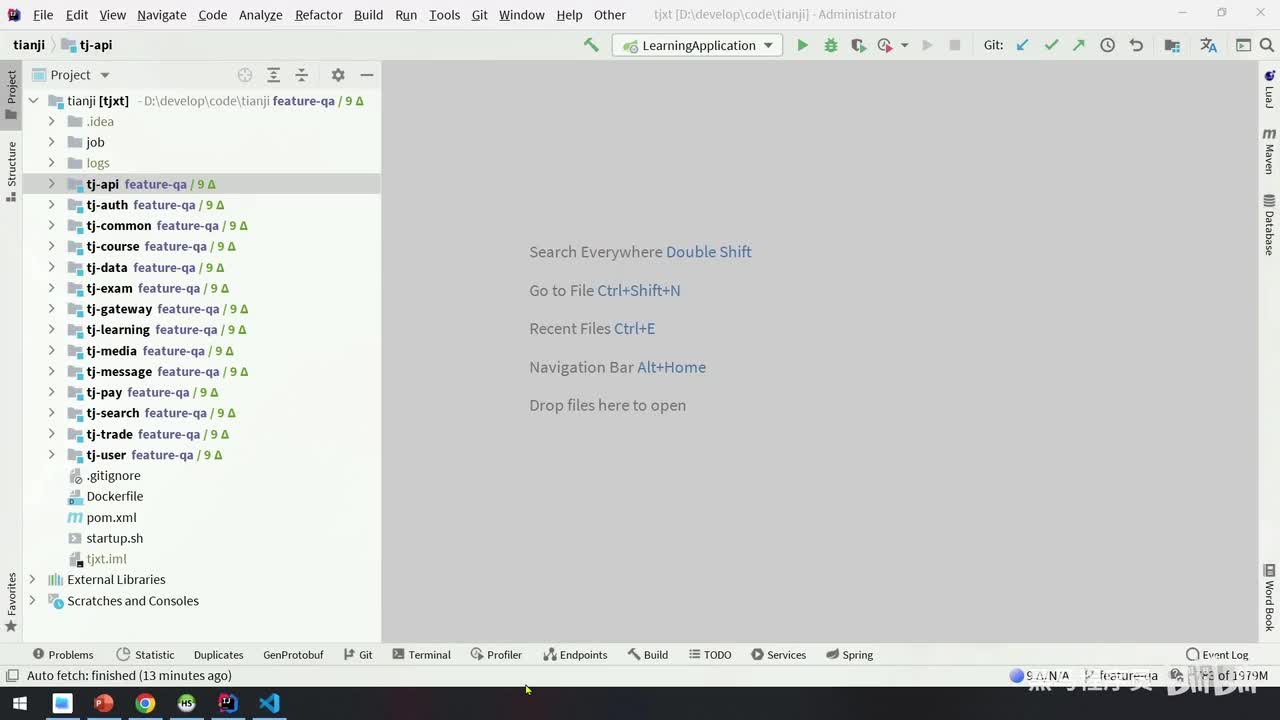Open the Profiler tool window
Screen dimensions: 1280x720
point(496,655)
